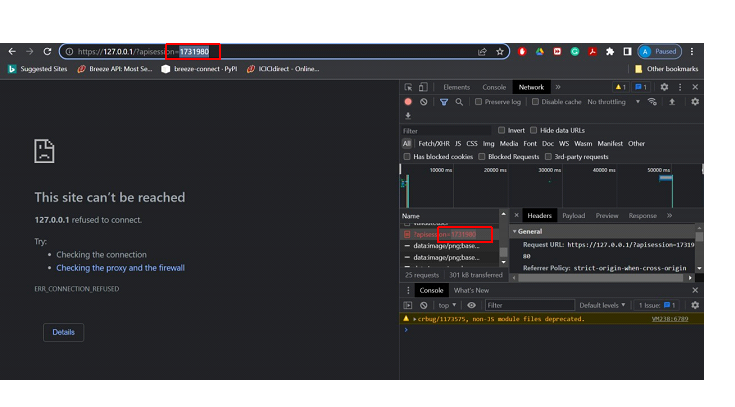Bookmark this page with star icon
The image size is (735, 407).
pyautogui.click(x=500, y=51)
